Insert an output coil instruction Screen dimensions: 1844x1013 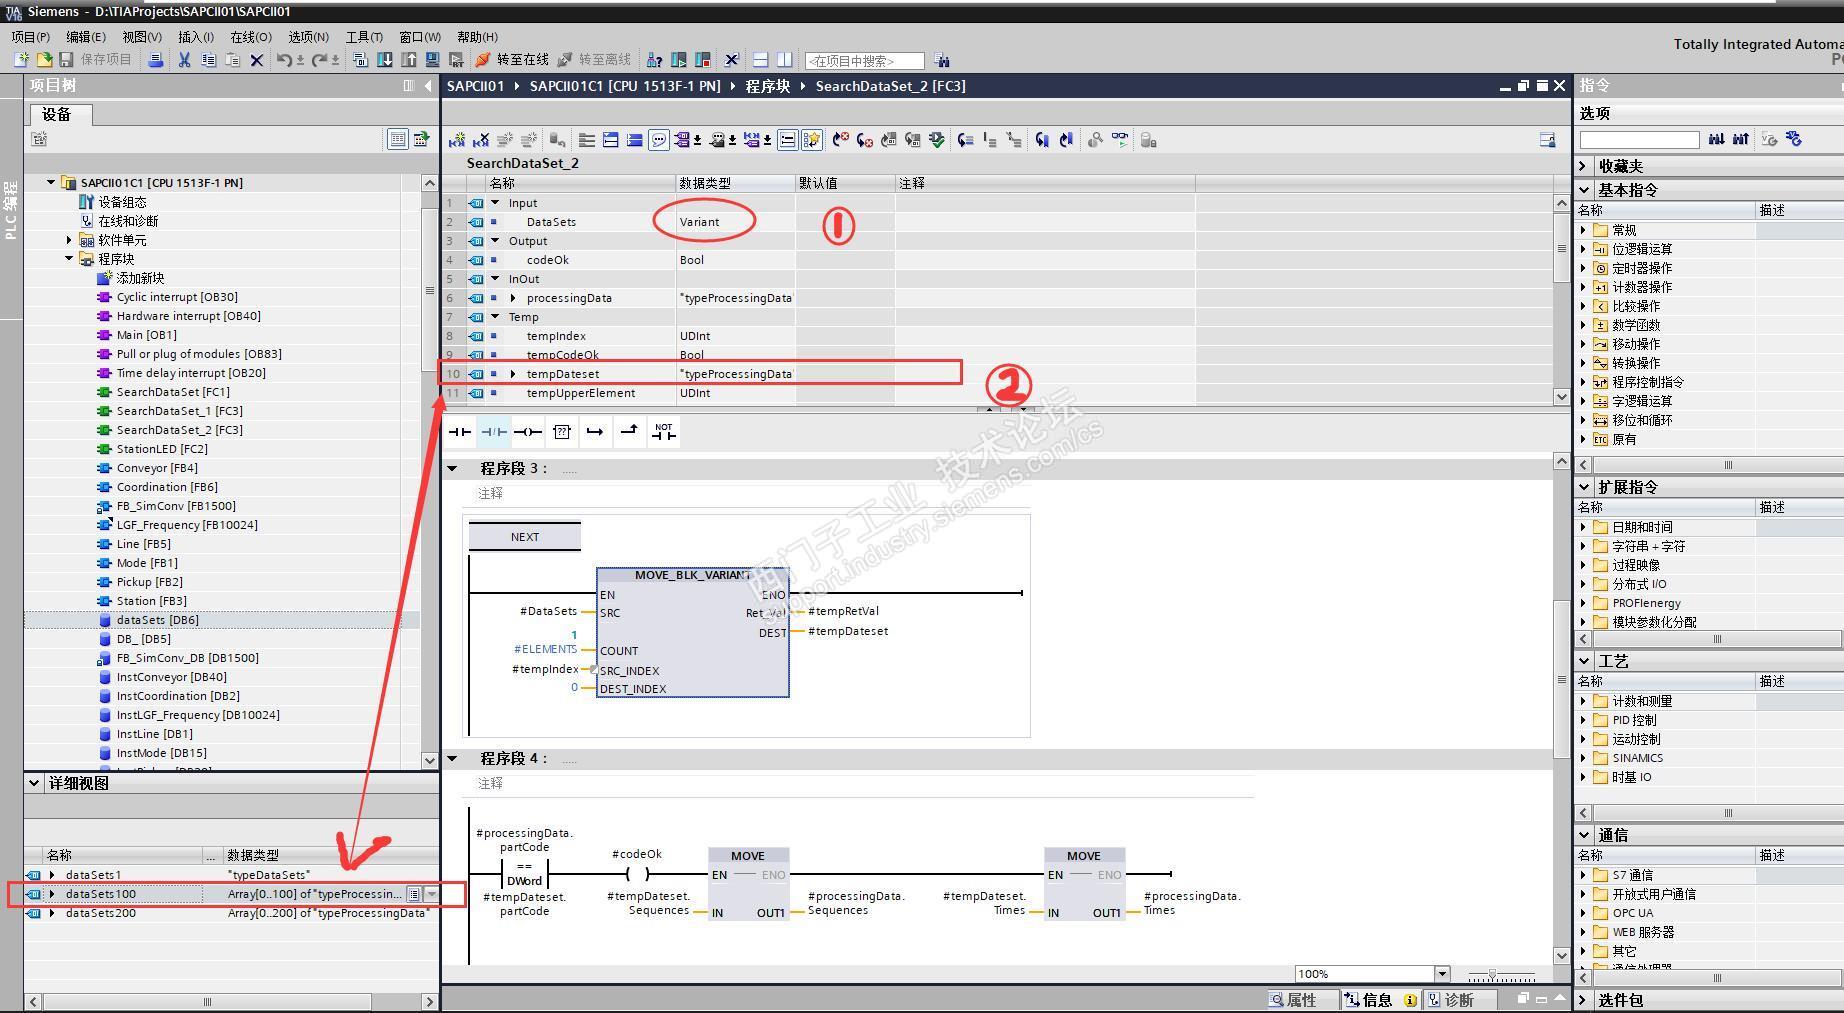[x=528, y=432]
